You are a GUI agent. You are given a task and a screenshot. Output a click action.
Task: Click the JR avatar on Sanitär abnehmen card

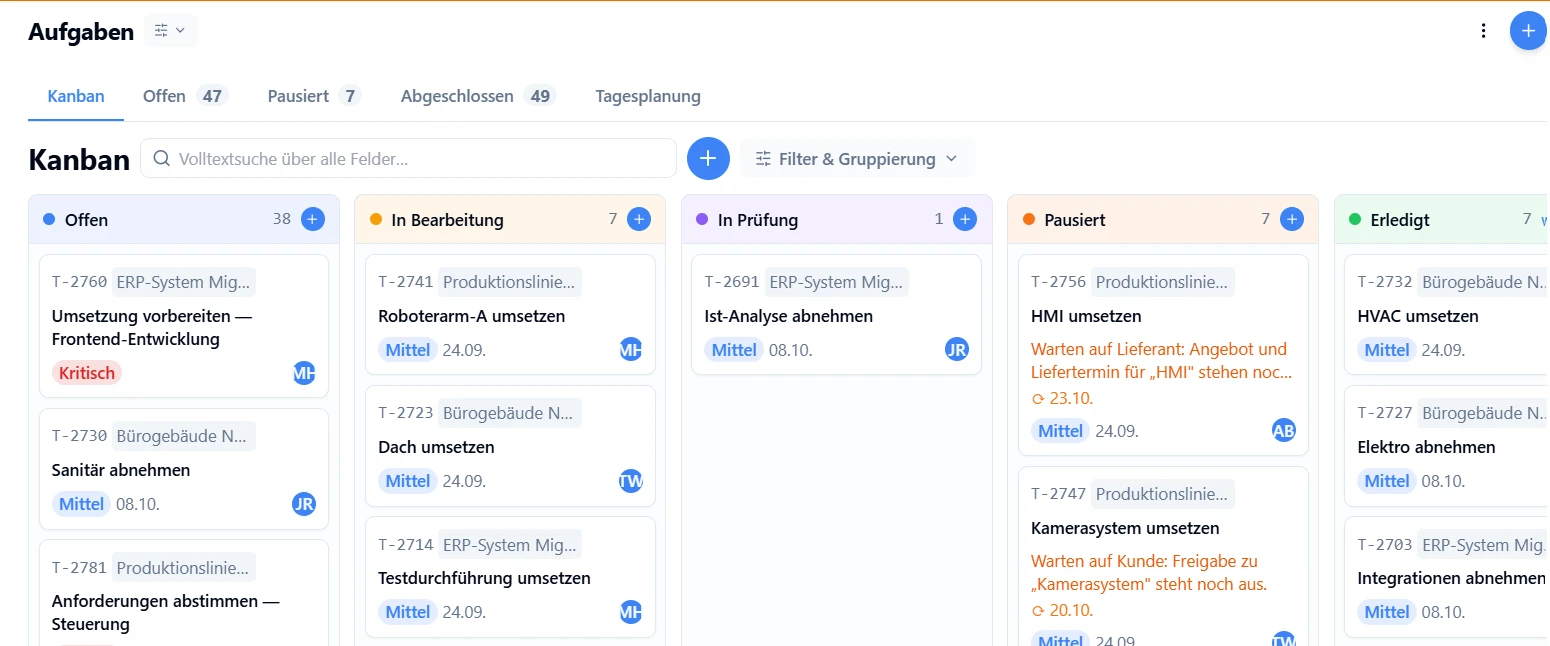[x=304, y=504]
